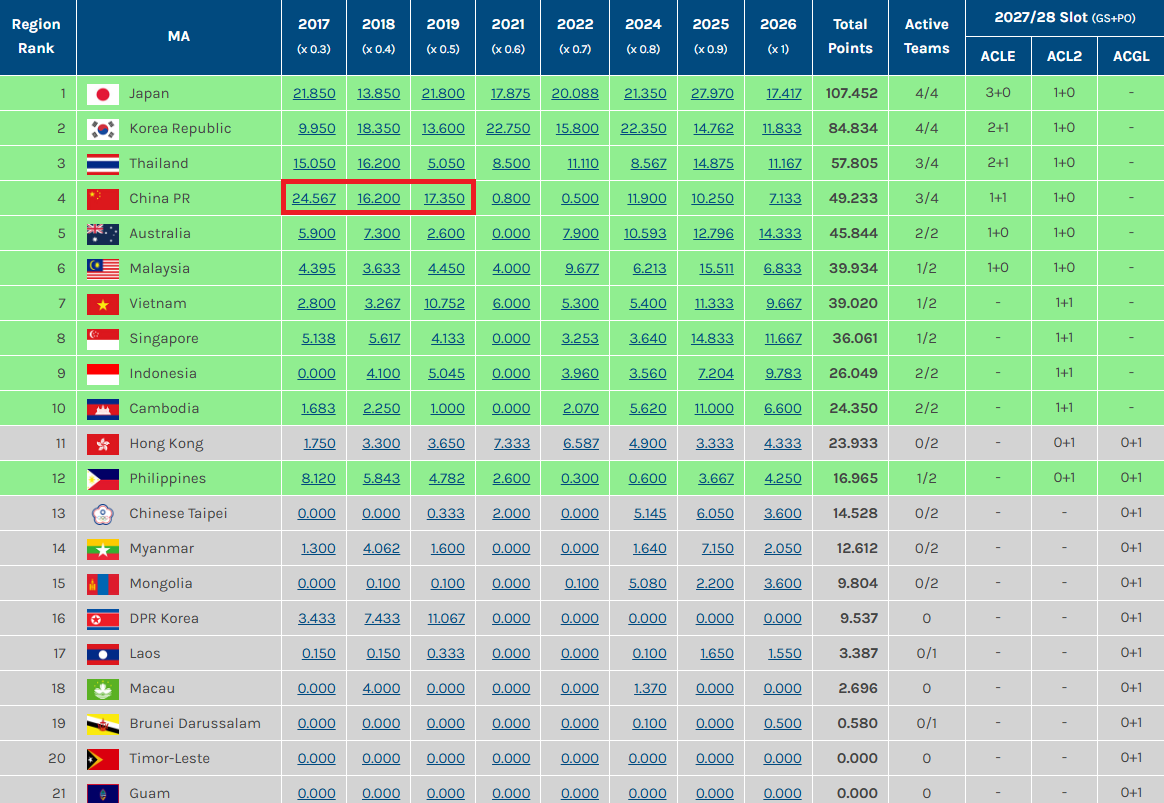Open China PR's 2017 points link 24.567

pyautogui.click(x=313, y=198)
